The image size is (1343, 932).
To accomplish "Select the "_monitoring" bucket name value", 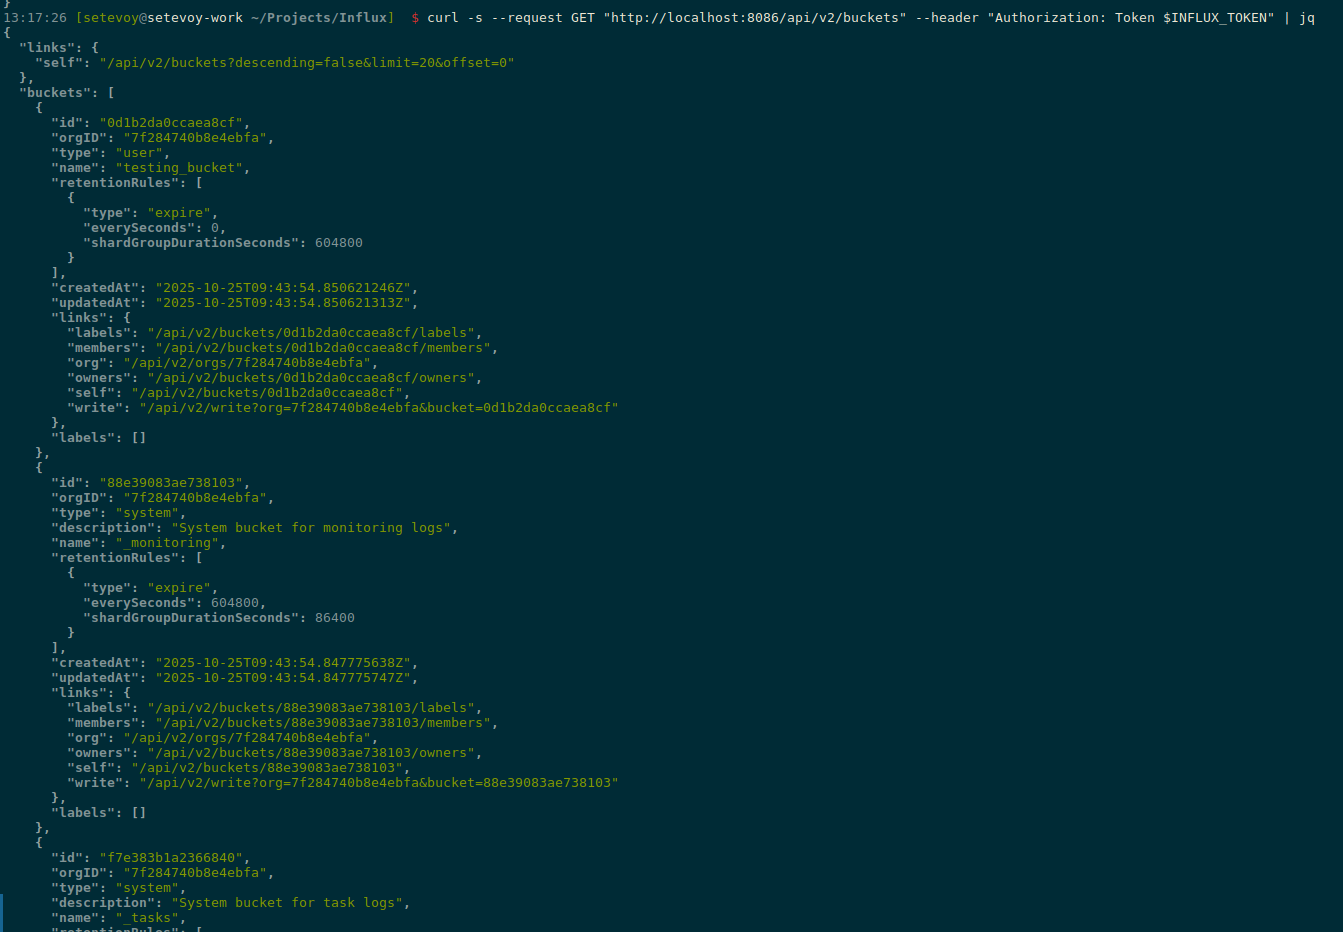I will pyautogui.click(x=167, y=543).
